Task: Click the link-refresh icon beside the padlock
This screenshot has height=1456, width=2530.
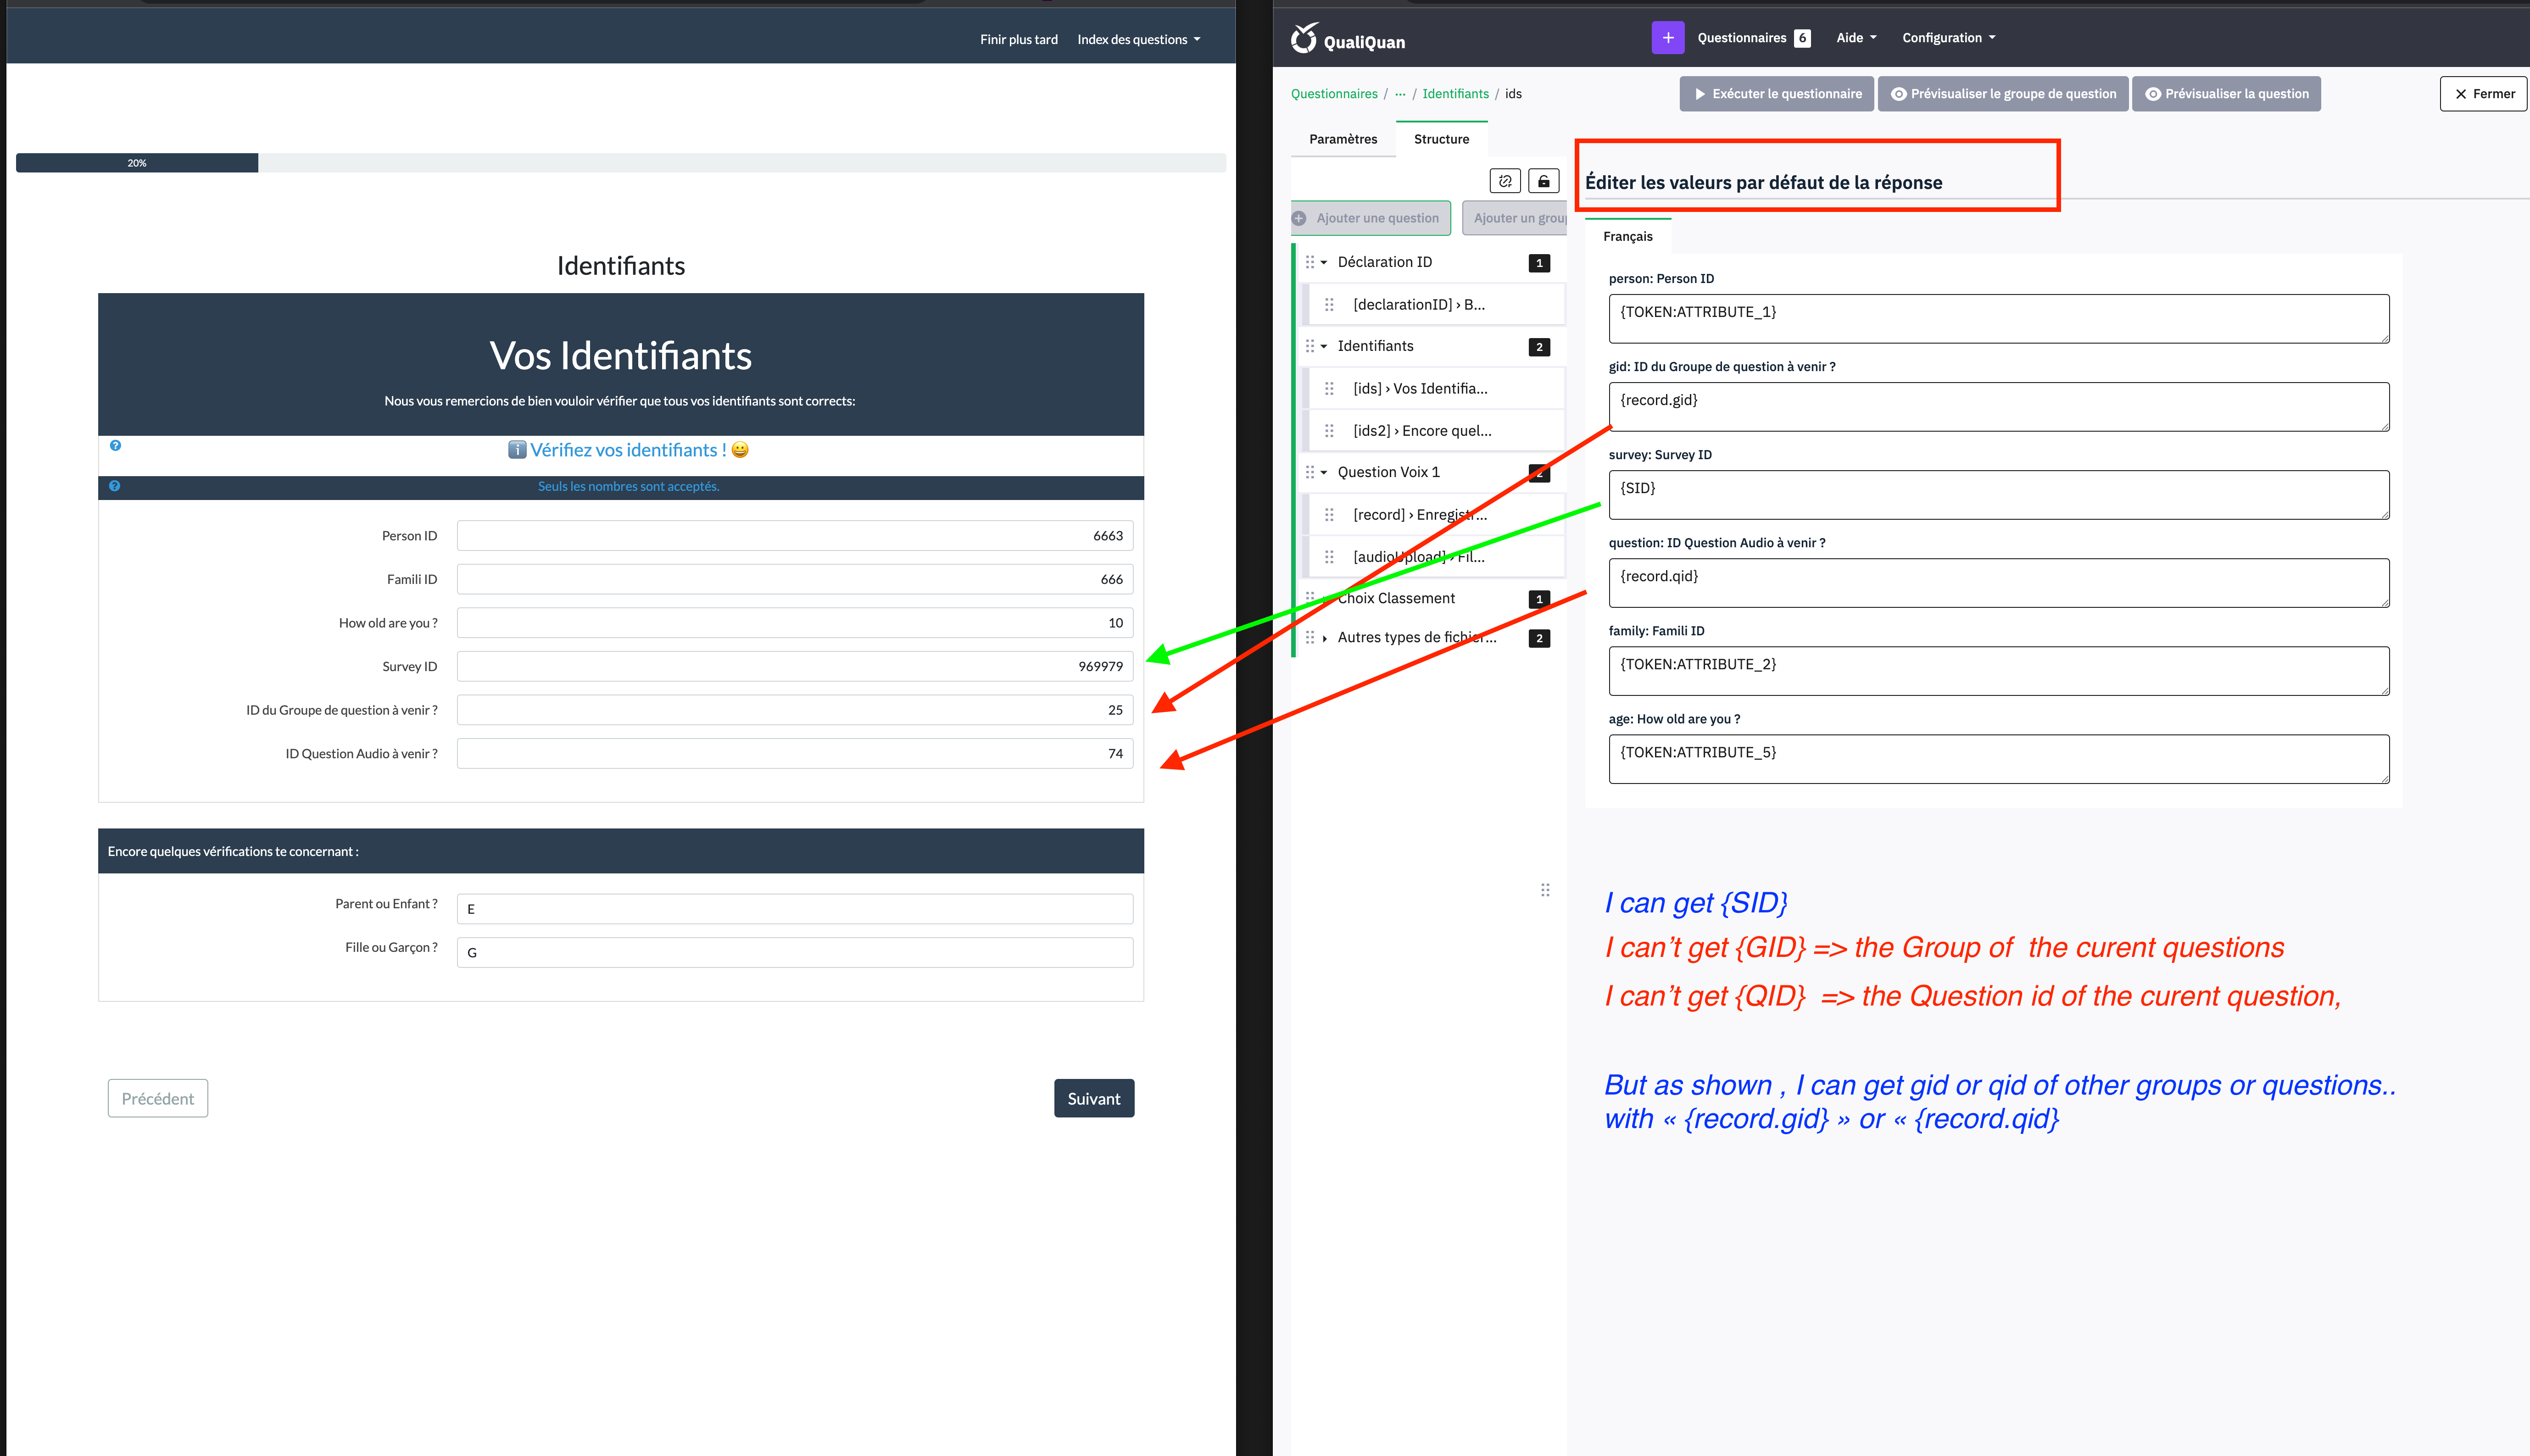Action: (x=1505, y=181)
